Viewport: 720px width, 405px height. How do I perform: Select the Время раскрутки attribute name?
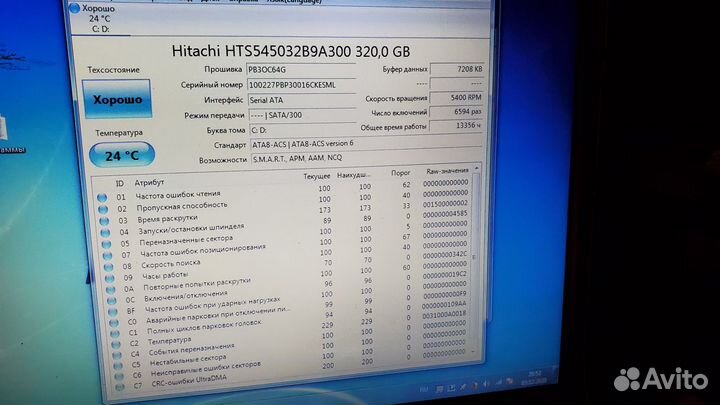[x=168, y=219]
